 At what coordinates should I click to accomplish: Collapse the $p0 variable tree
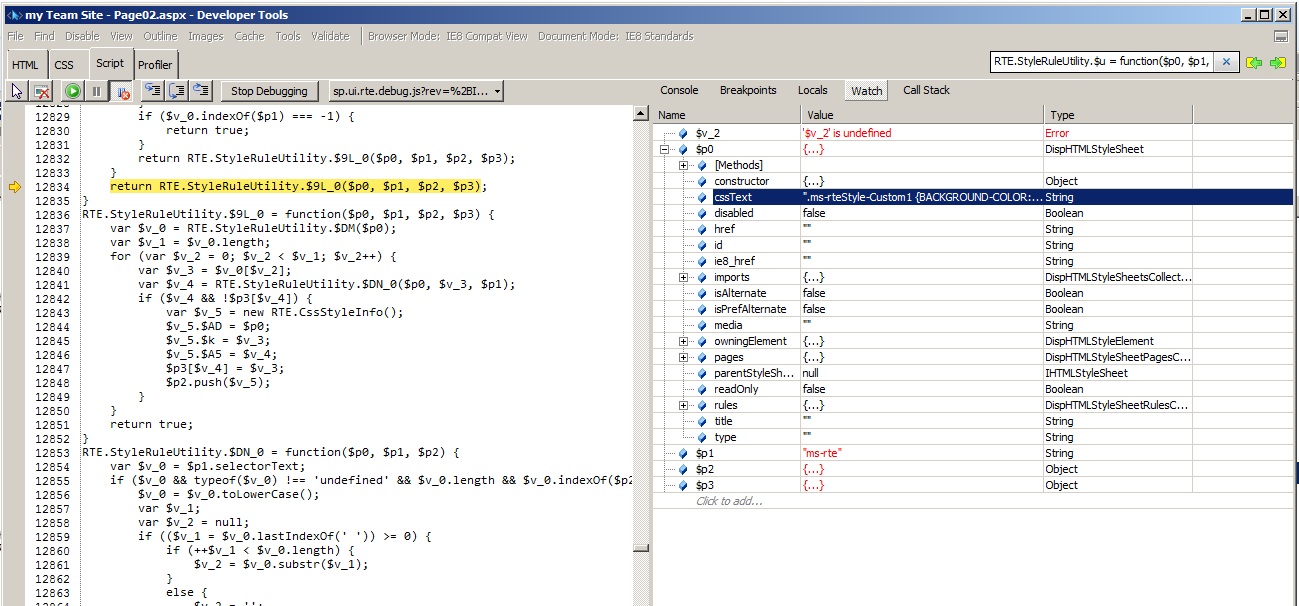click(662, 148)
